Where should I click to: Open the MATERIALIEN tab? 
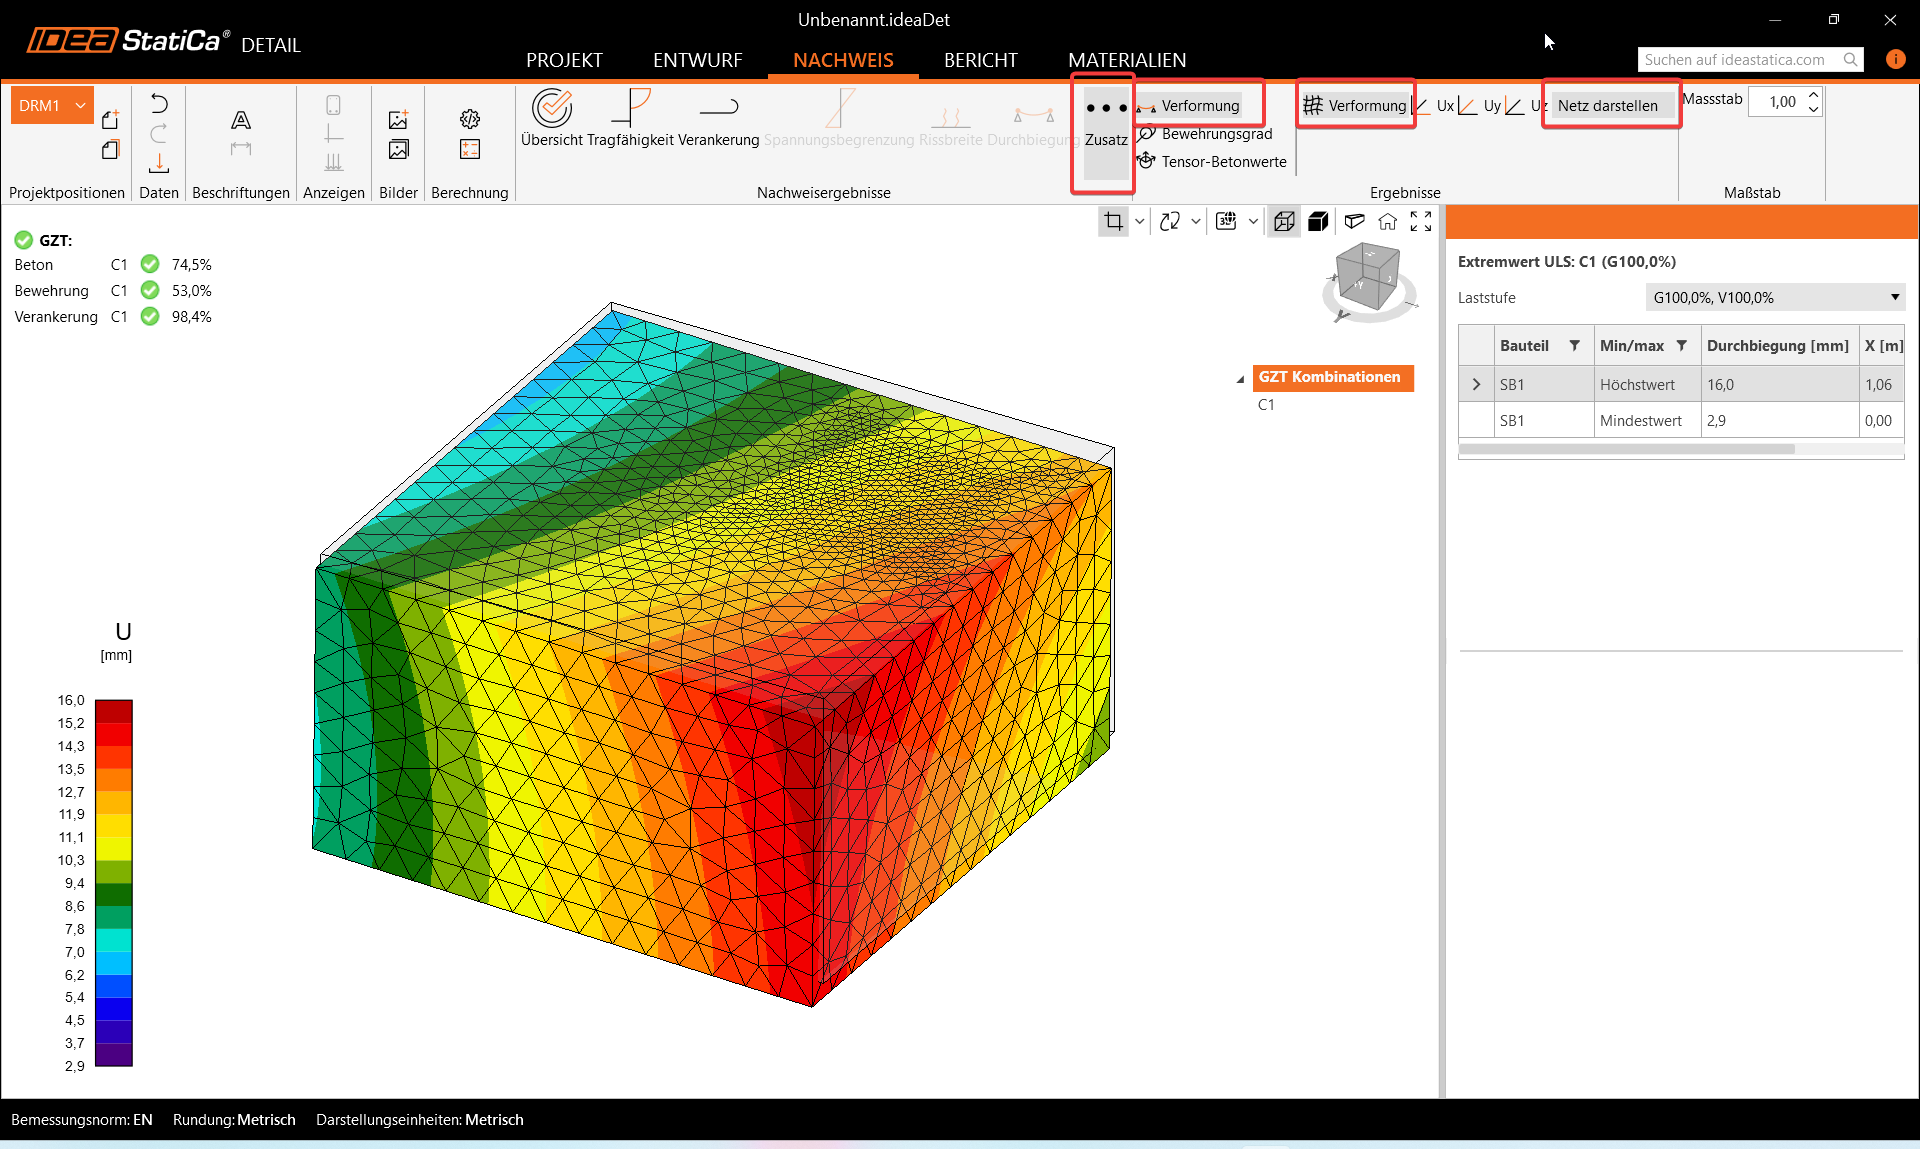[x=1127, y=60]
